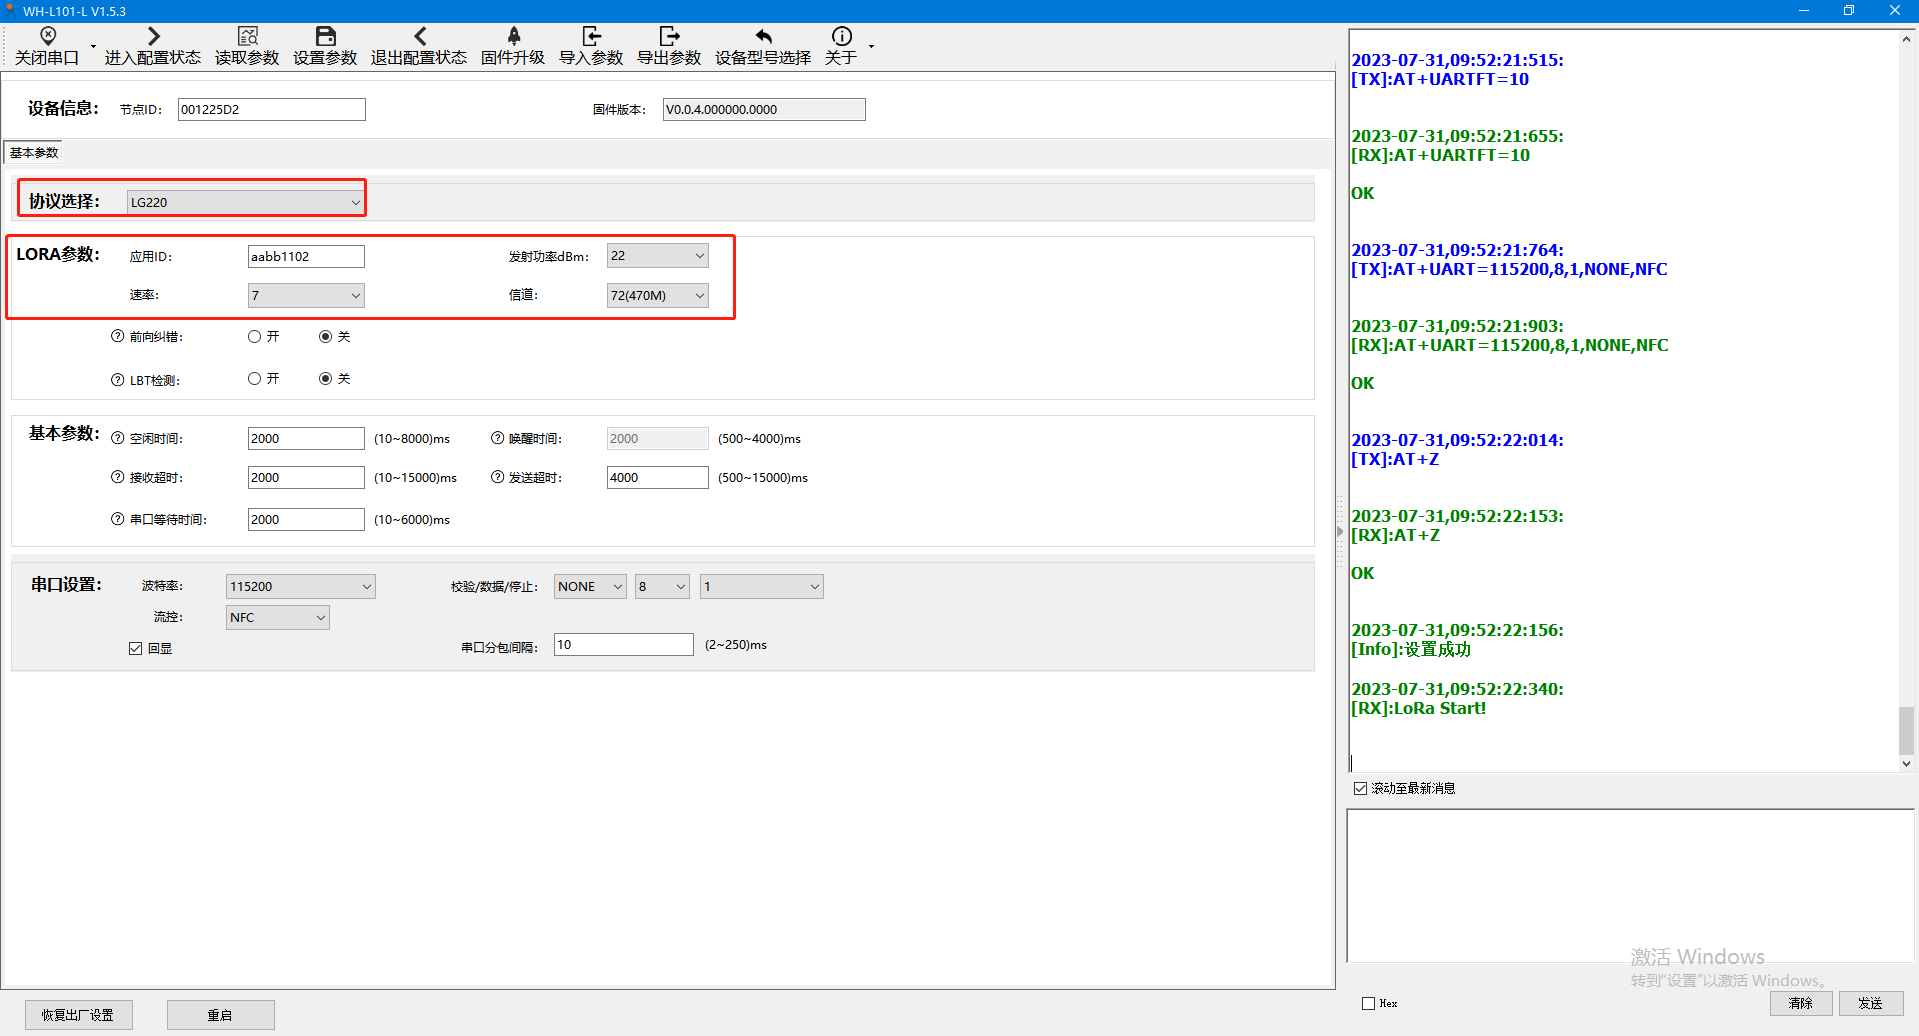Click 退出配置状态 exit config mode icon
The image size is (1919, 1036).
click(419, 37)
